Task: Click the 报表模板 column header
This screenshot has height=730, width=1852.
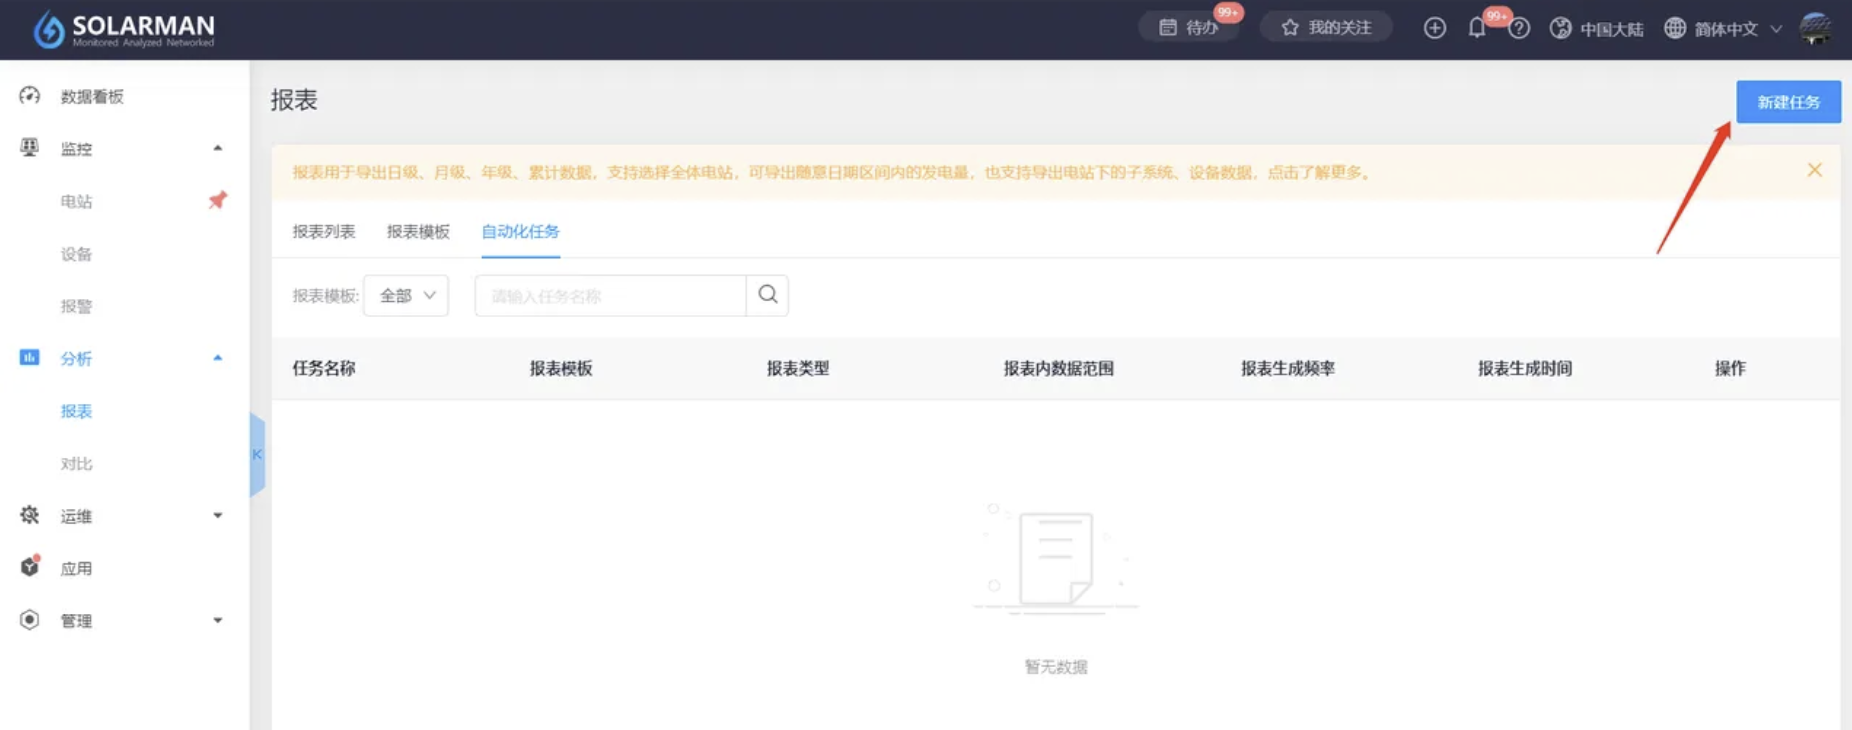Action: [561, 368]
